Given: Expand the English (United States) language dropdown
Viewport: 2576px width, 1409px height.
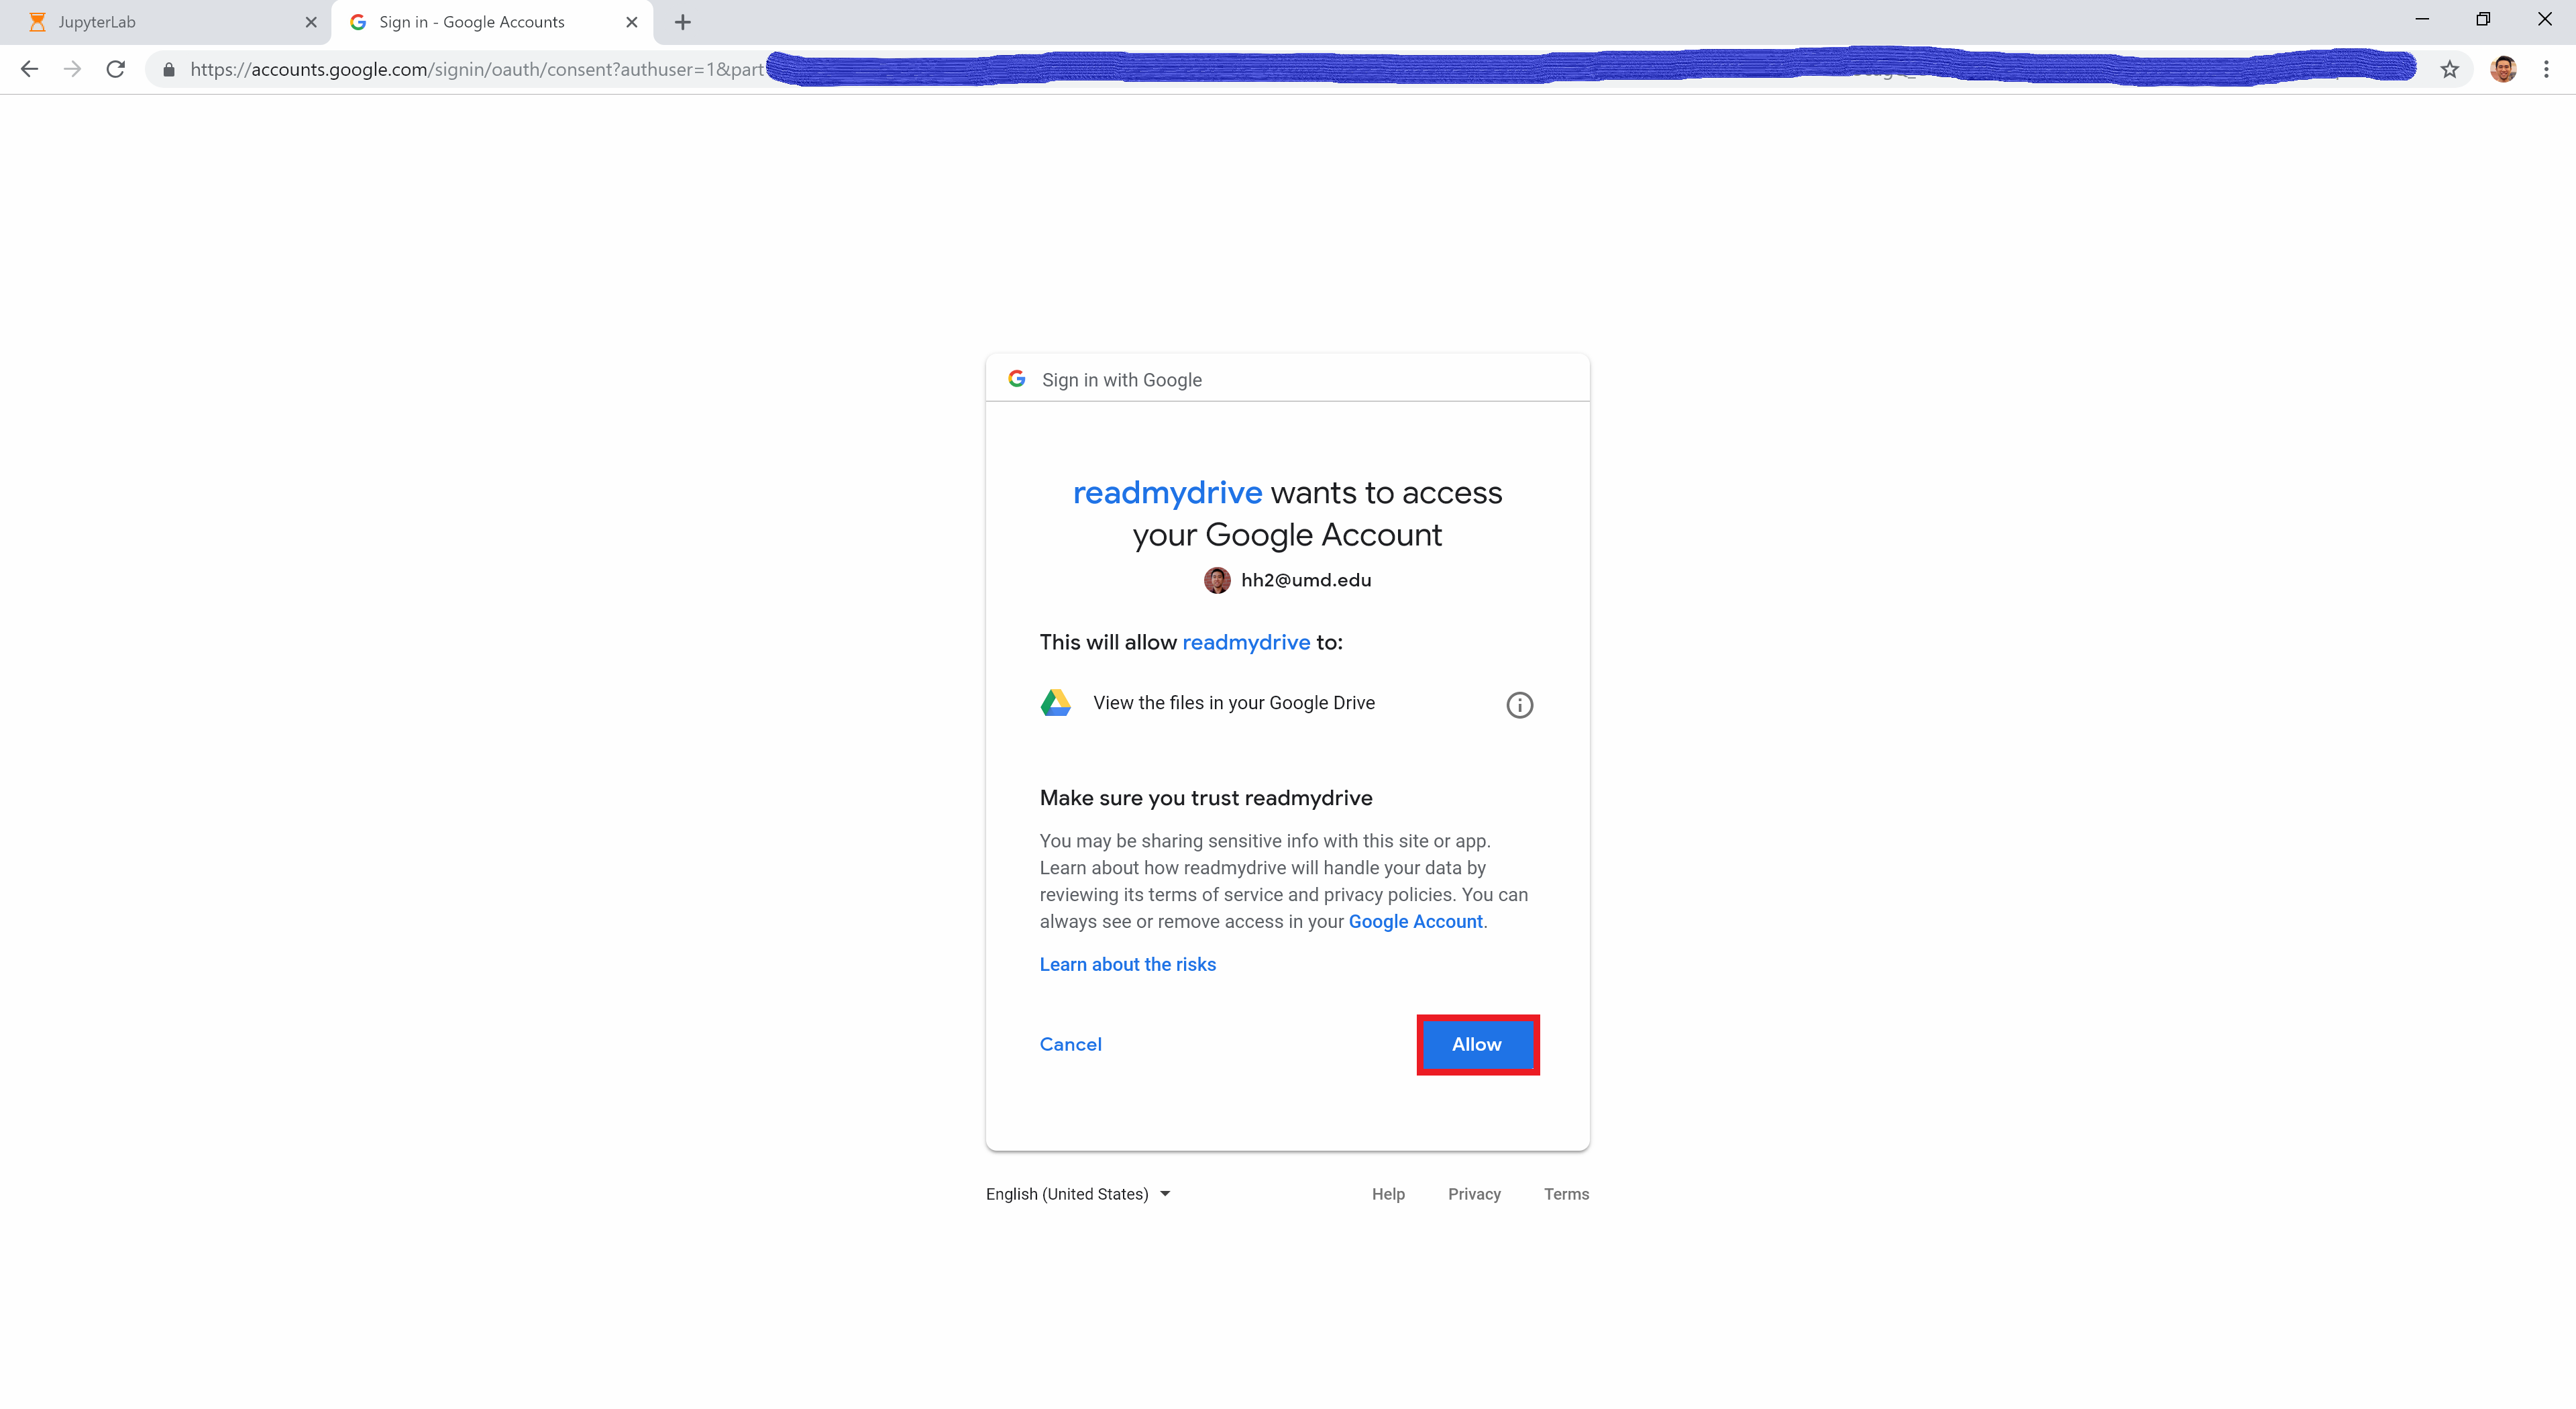Looking at the screenshot, I should [x=1077, y=1193].
